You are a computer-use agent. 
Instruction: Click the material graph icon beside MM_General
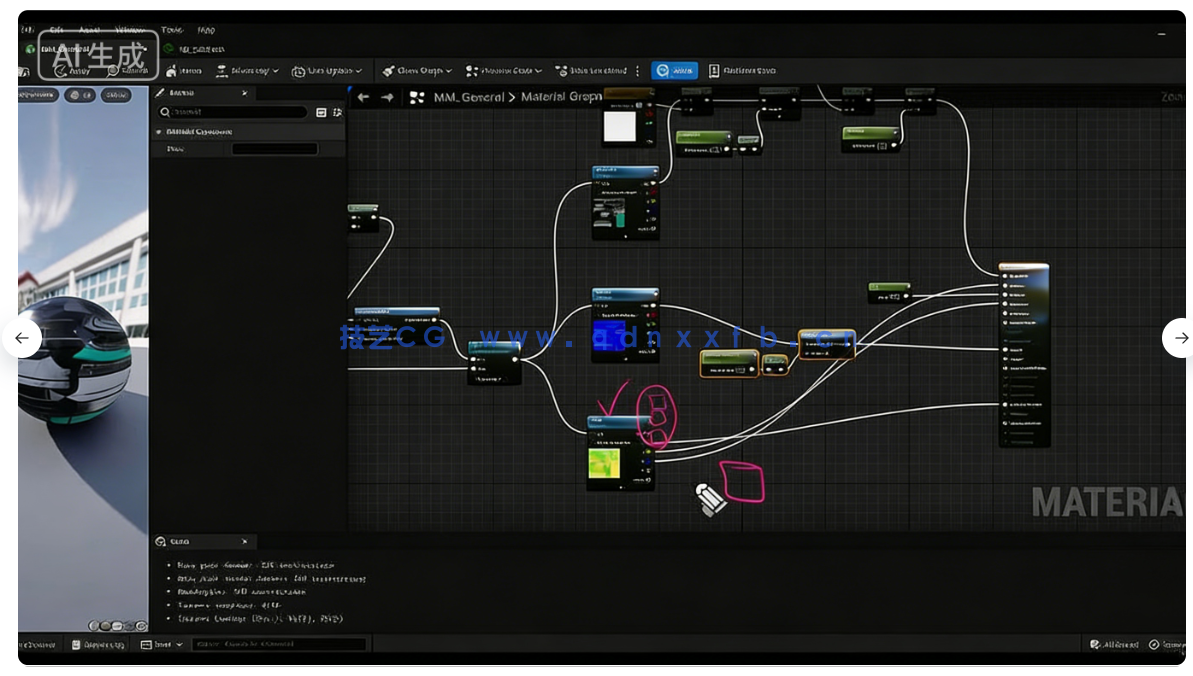point(417,97)
